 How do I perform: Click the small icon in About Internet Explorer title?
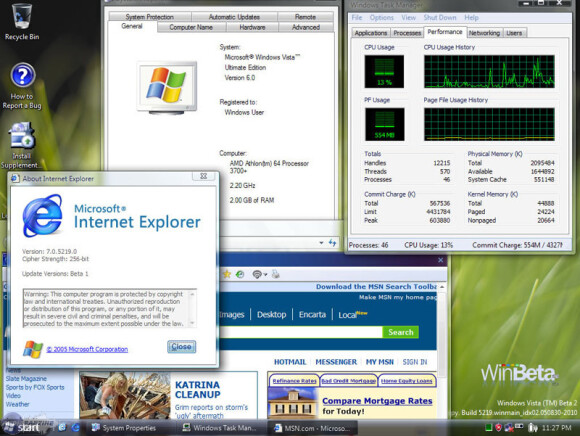tap(15, 178)
